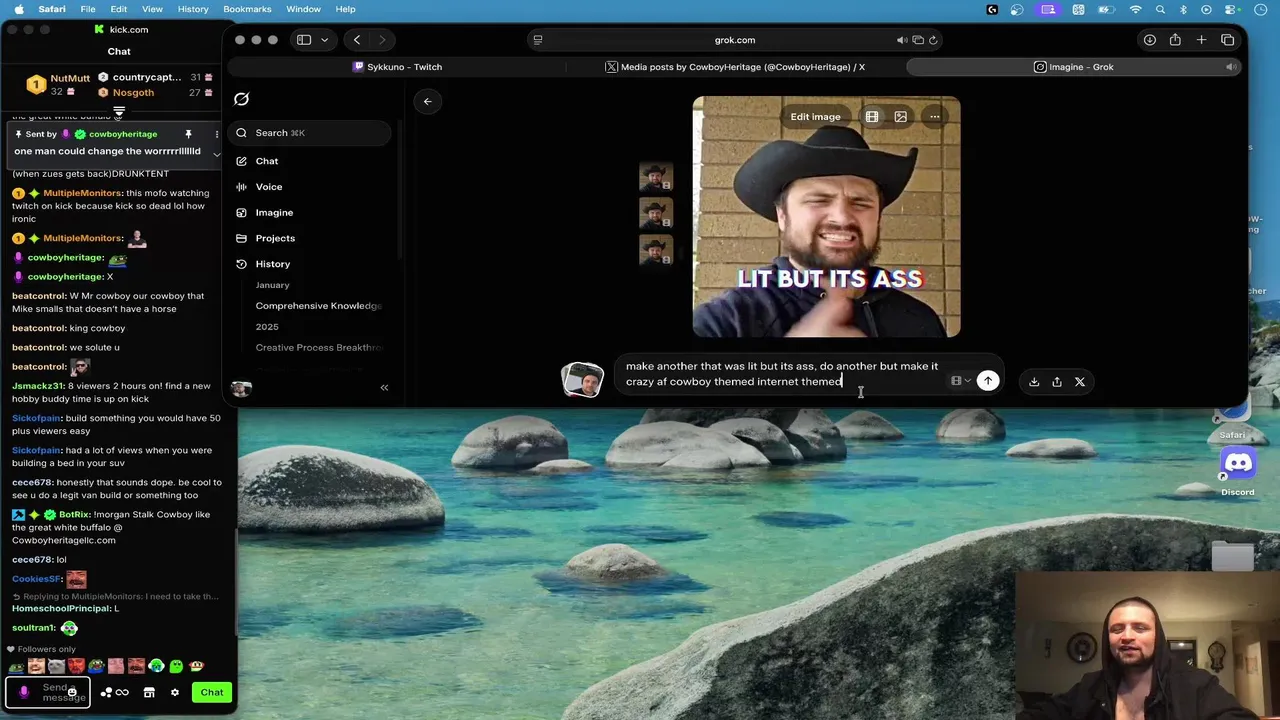The image size is (1280, 720).
Task: Show Safari tab overview
Action: [1227, 40]
